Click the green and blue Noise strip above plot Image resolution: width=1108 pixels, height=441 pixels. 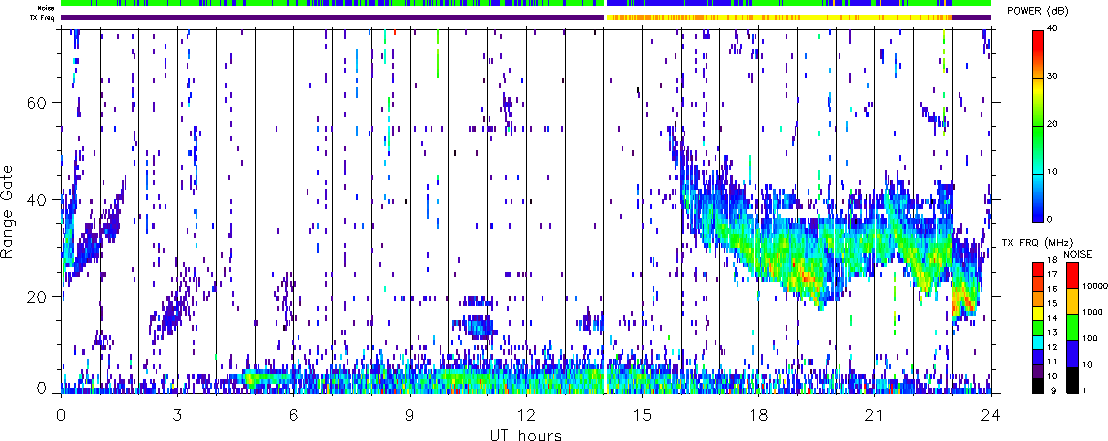click(x=526, y=4)
